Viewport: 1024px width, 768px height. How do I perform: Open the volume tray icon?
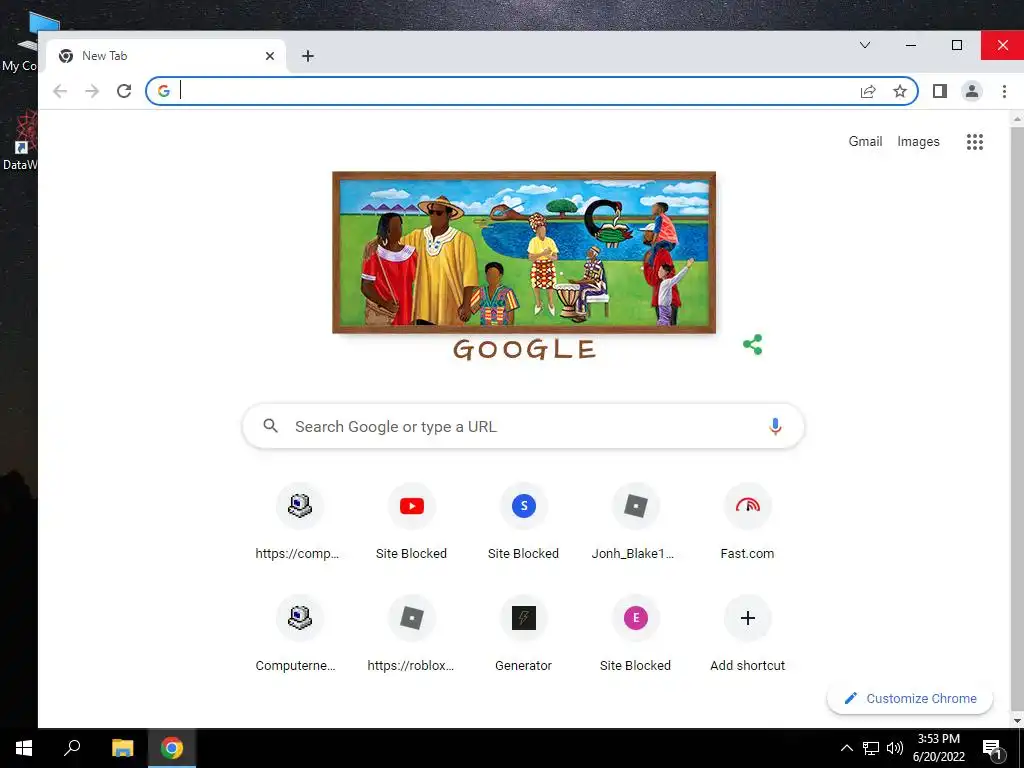point(895,748)
